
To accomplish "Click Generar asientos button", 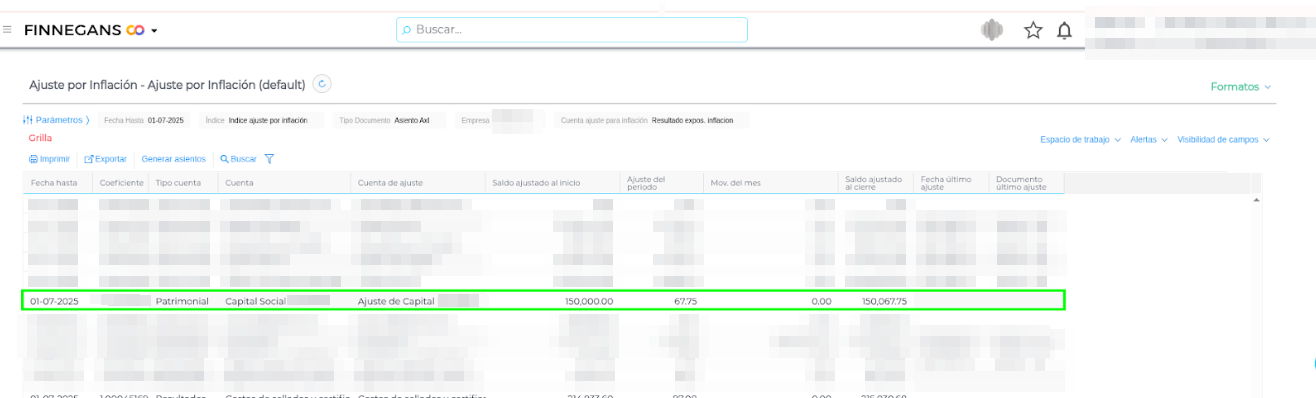I will click(174, 159).
